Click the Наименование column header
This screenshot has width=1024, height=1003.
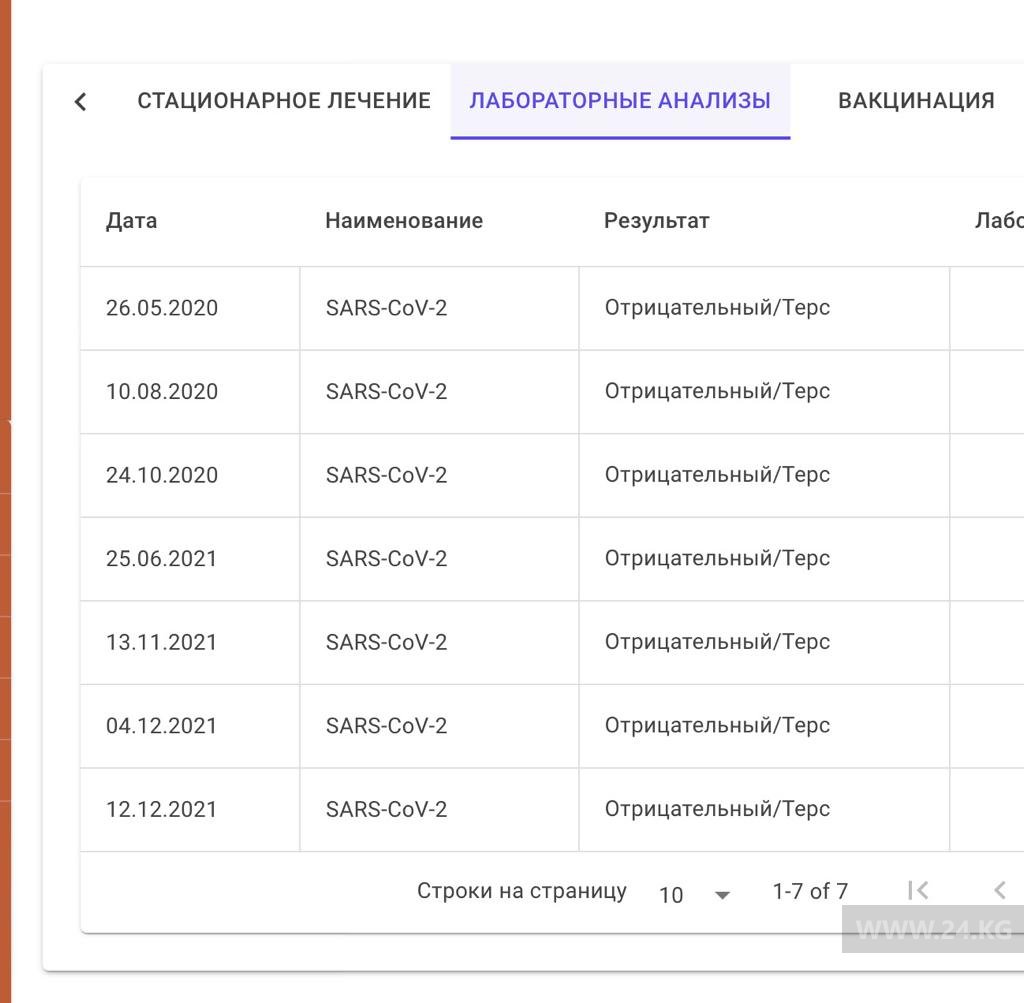pyautogui.click(x=404, y=221)
